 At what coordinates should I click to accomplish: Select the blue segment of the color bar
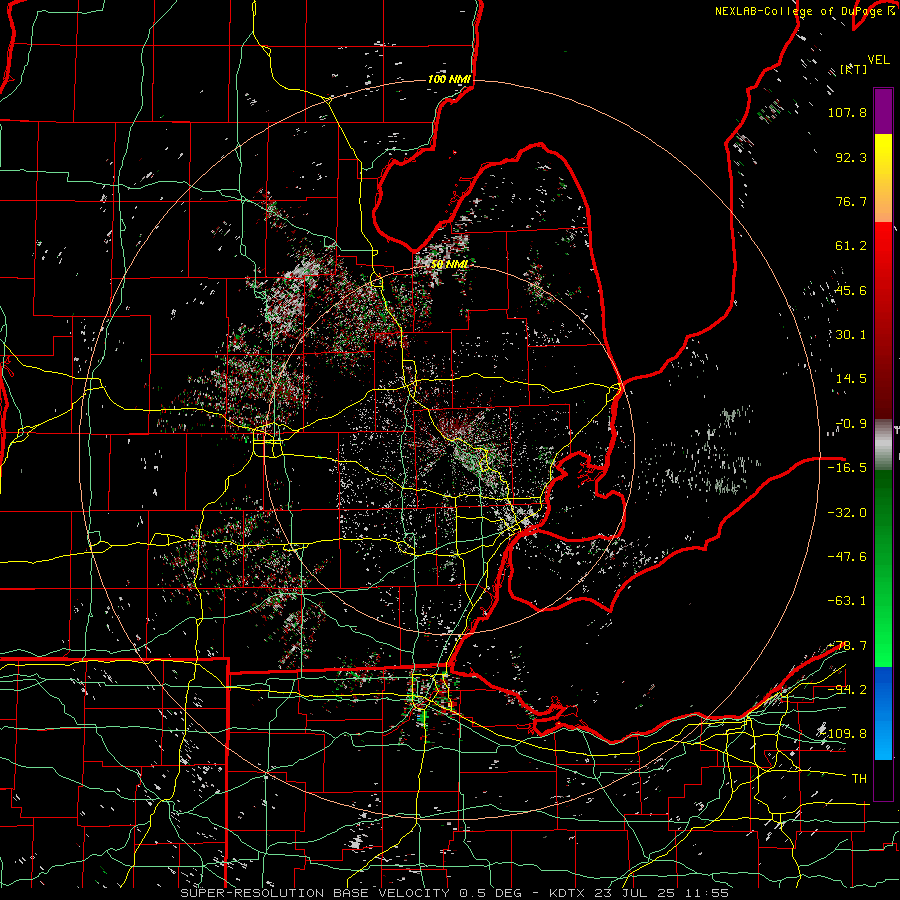883,713
